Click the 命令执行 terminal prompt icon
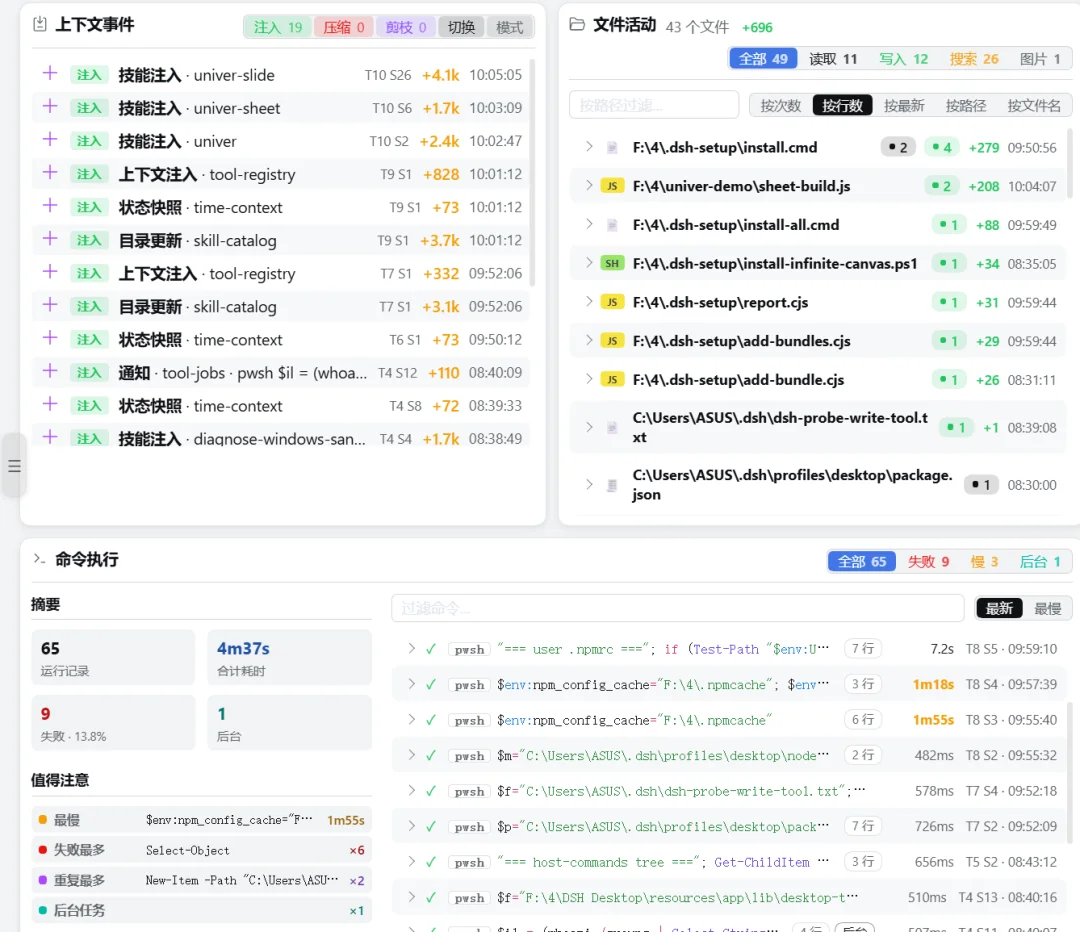The height and width of the screenshot is (932, 1080). click(x=39, y=559)
